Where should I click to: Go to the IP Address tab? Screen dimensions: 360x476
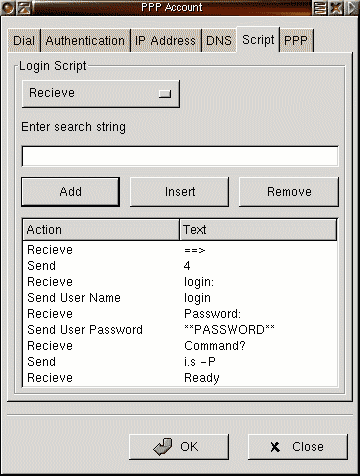(x=165, y=41)
